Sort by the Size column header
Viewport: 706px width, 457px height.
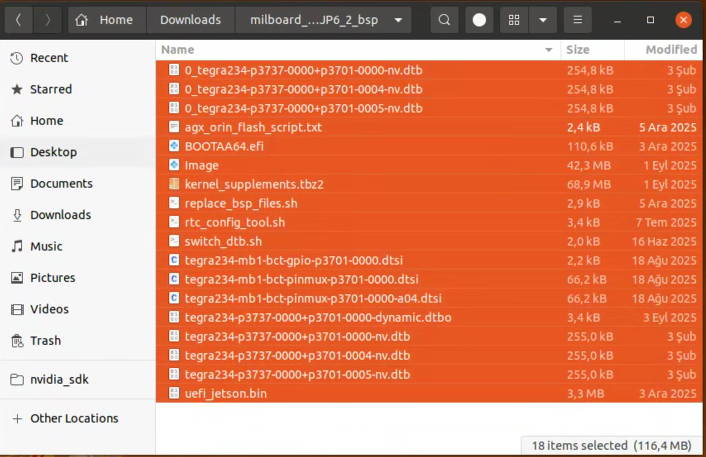(592, 50)
